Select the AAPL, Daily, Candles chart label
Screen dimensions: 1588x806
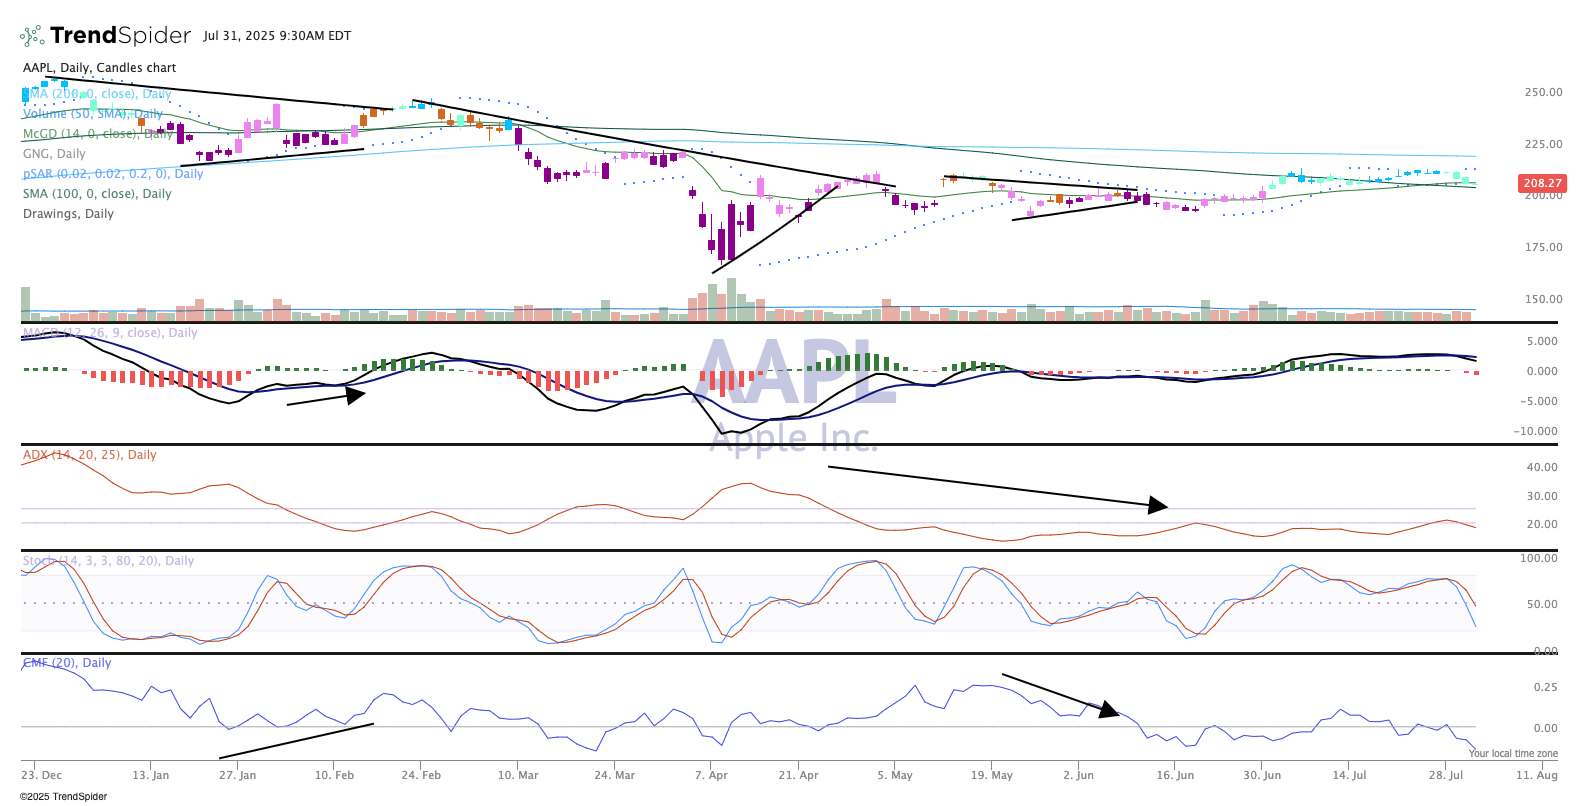99,68
